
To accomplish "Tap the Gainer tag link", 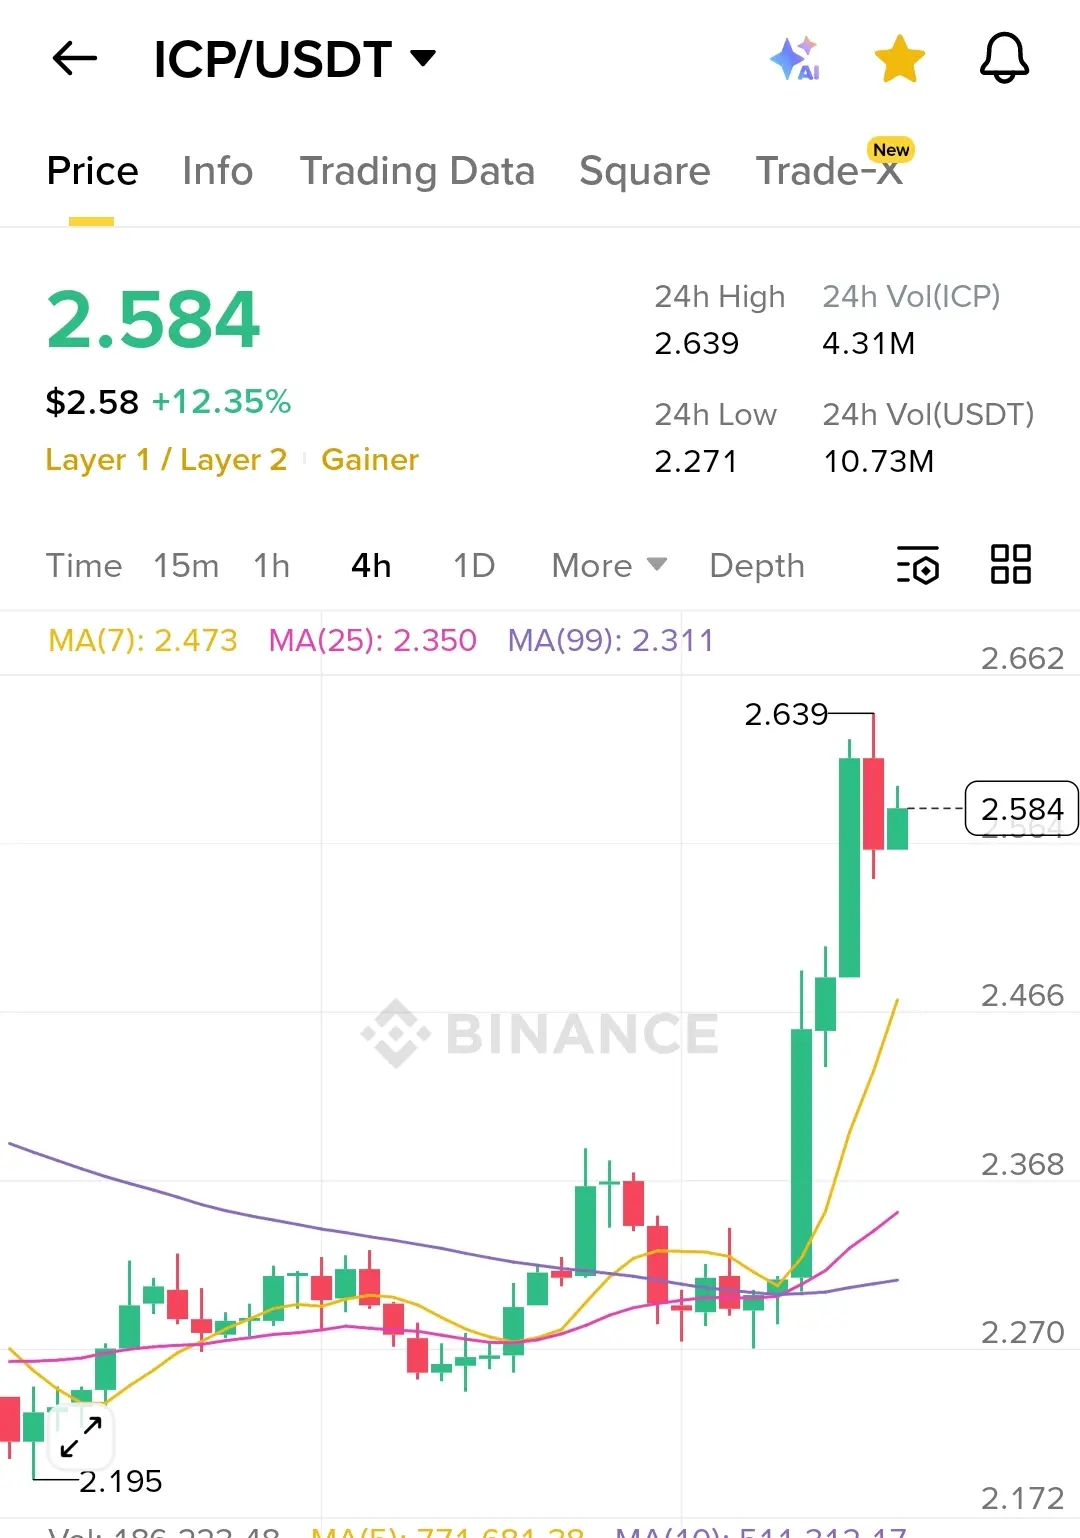I will click(370, 459).
